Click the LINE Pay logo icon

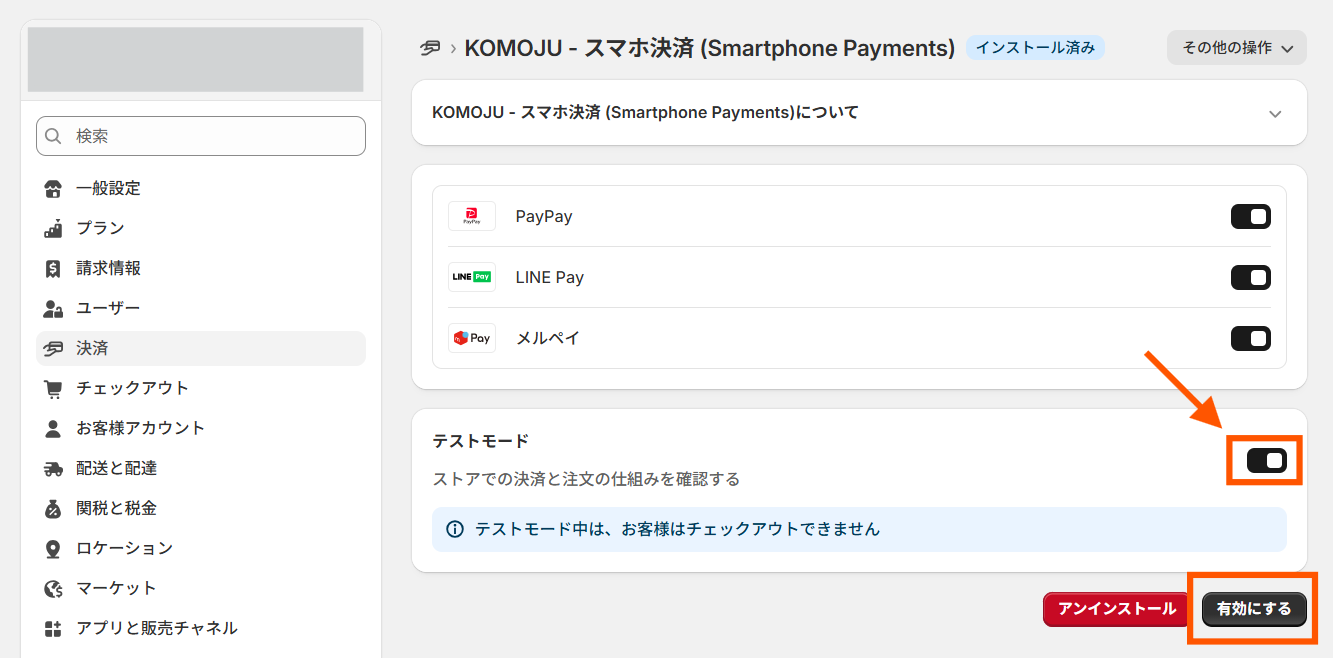[x=472, y=277]
